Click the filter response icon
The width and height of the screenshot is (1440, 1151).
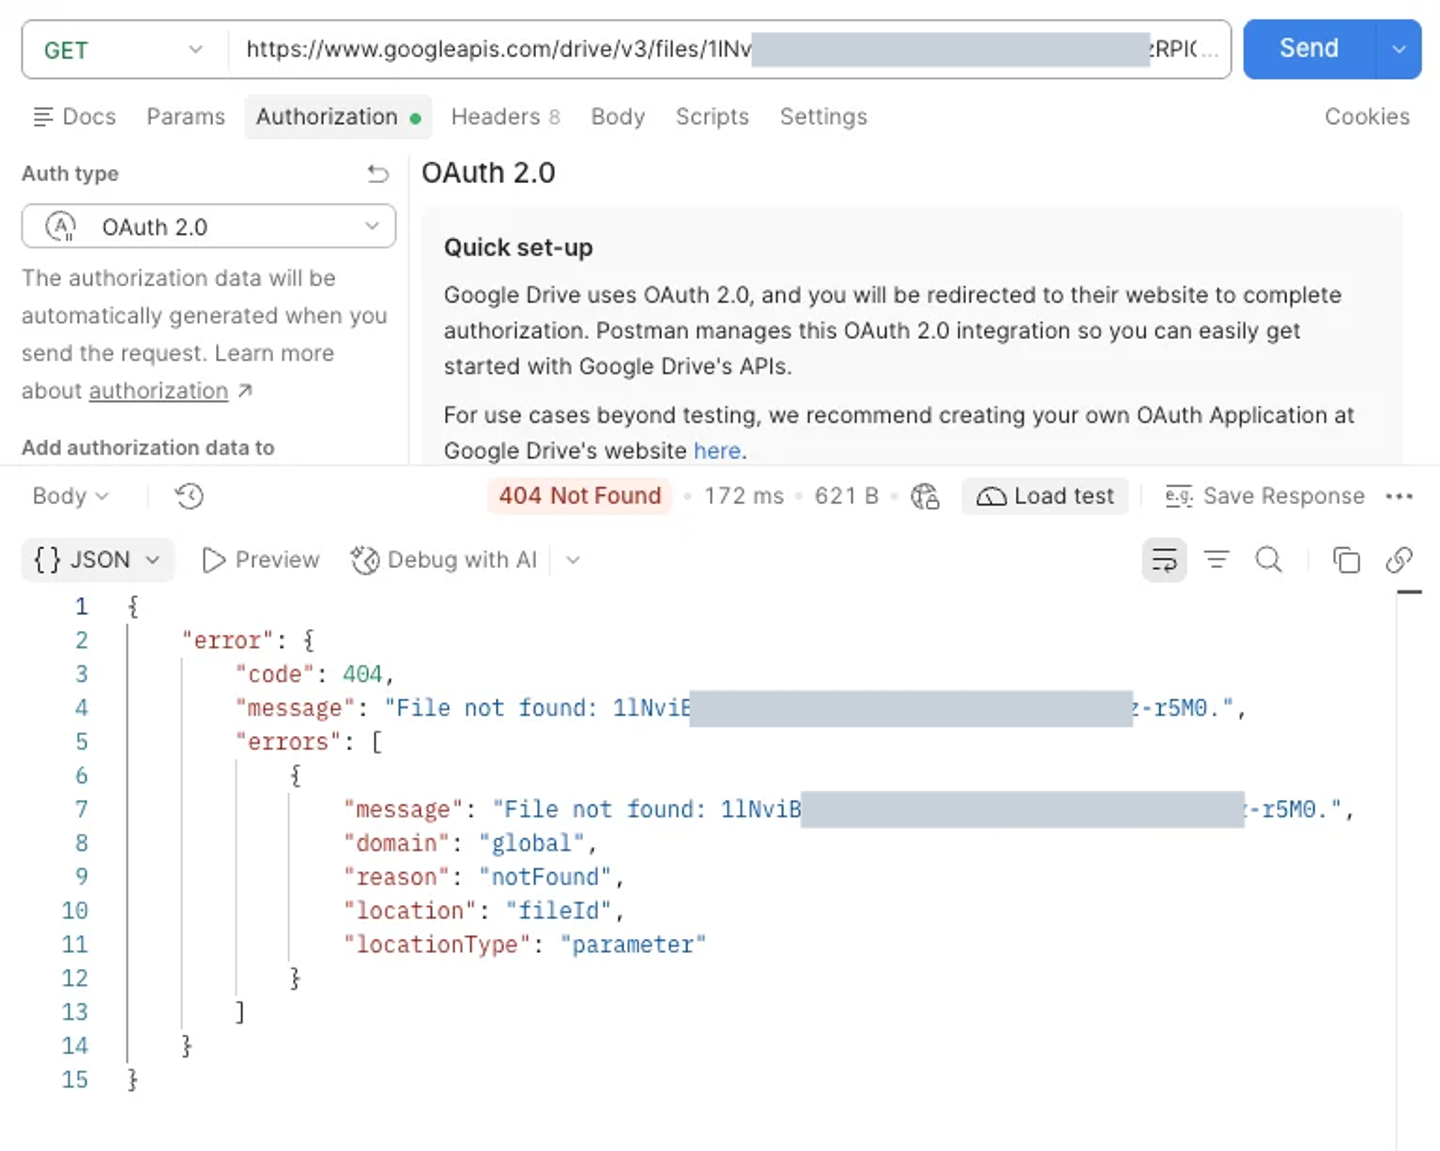(x=1216, y=560)
